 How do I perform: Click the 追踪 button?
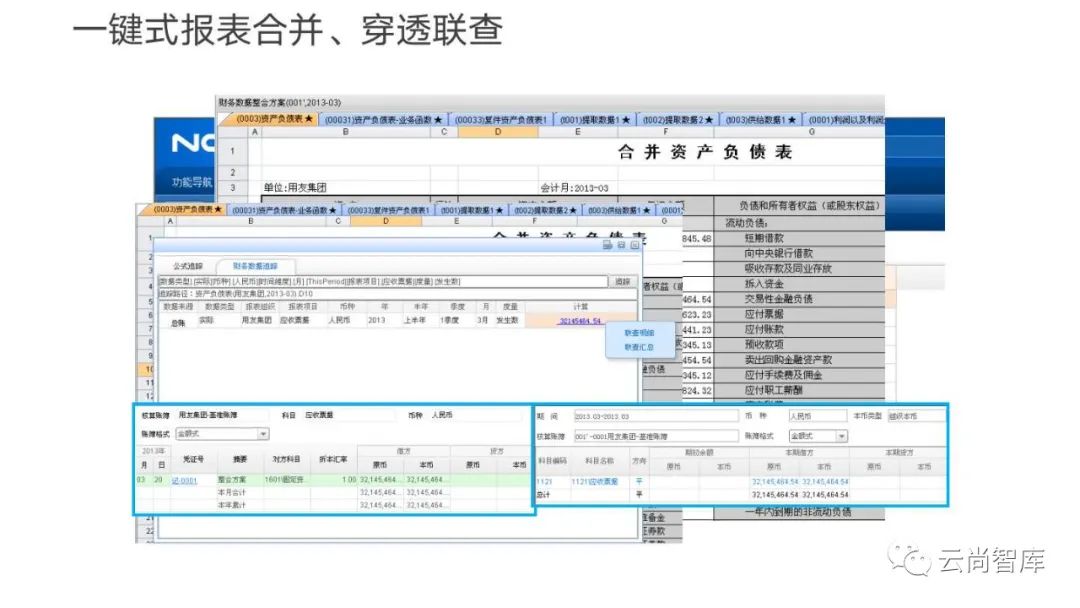coord(623,282)
